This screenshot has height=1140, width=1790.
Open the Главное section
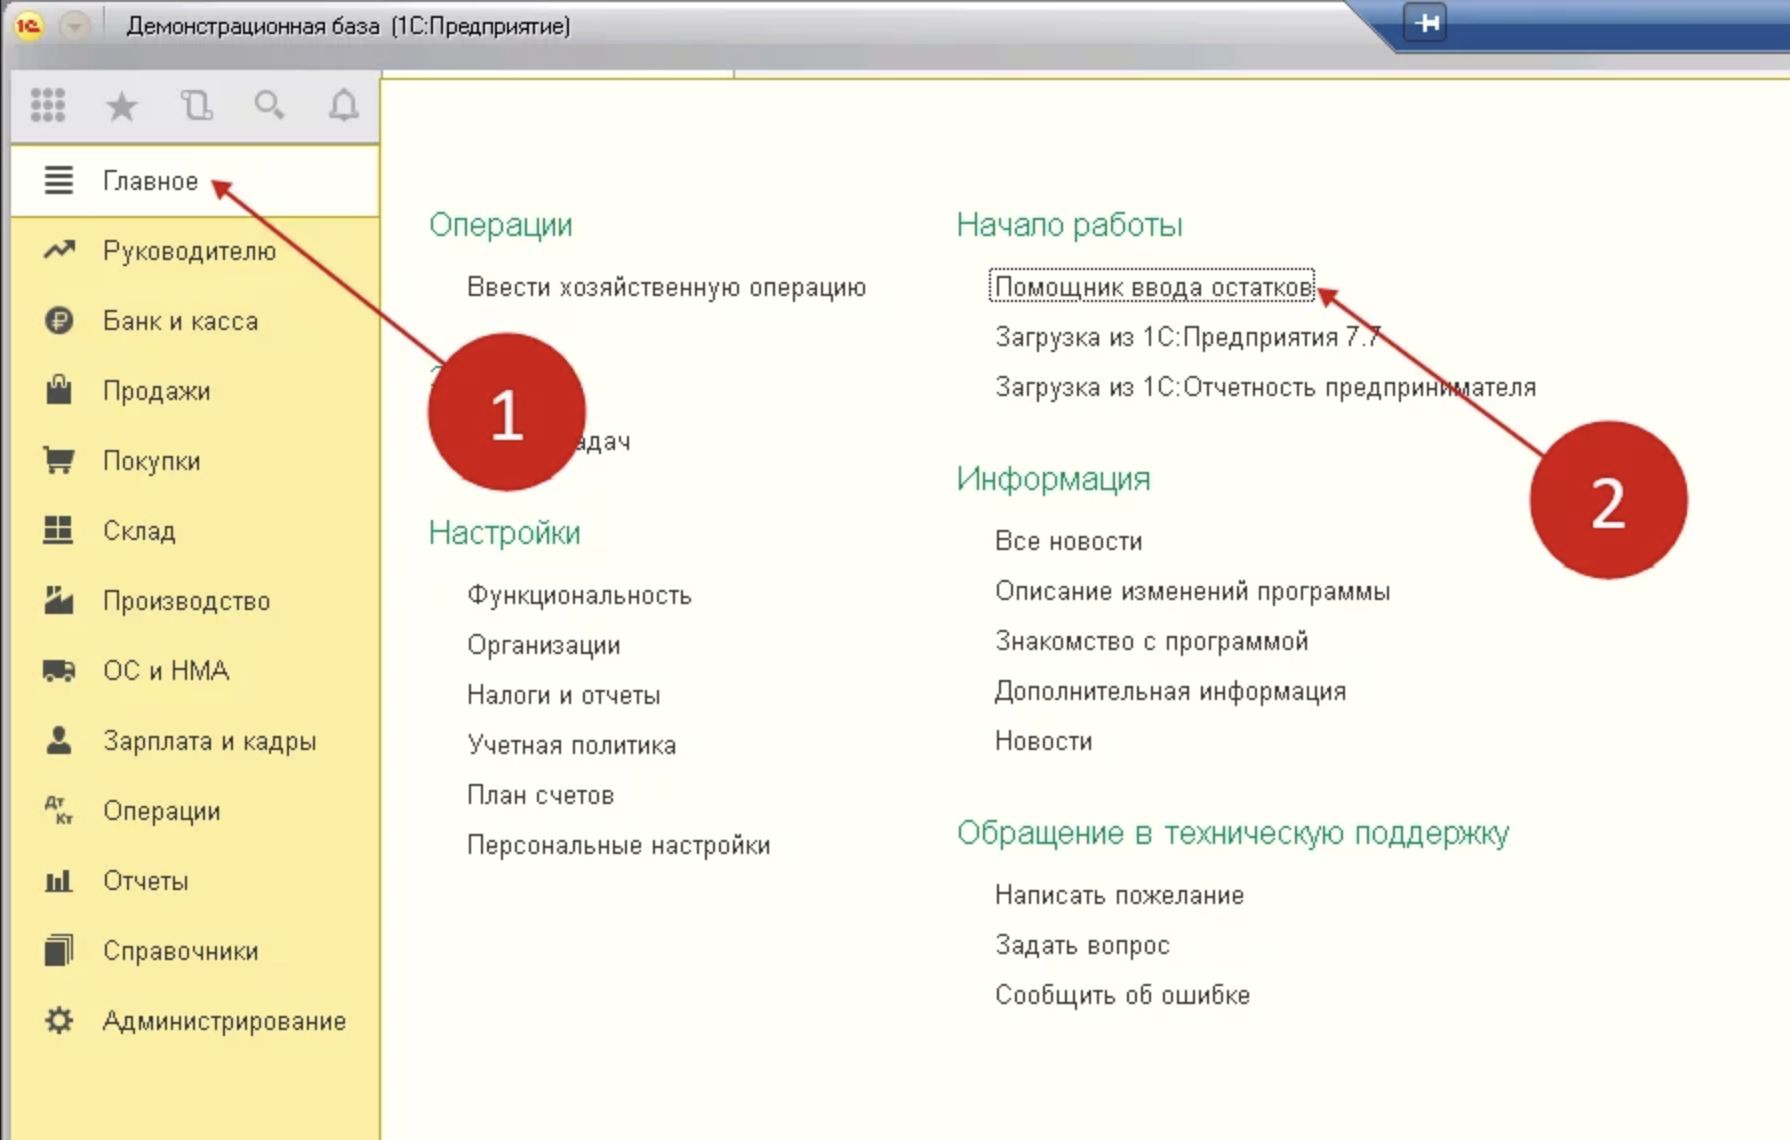150,181
